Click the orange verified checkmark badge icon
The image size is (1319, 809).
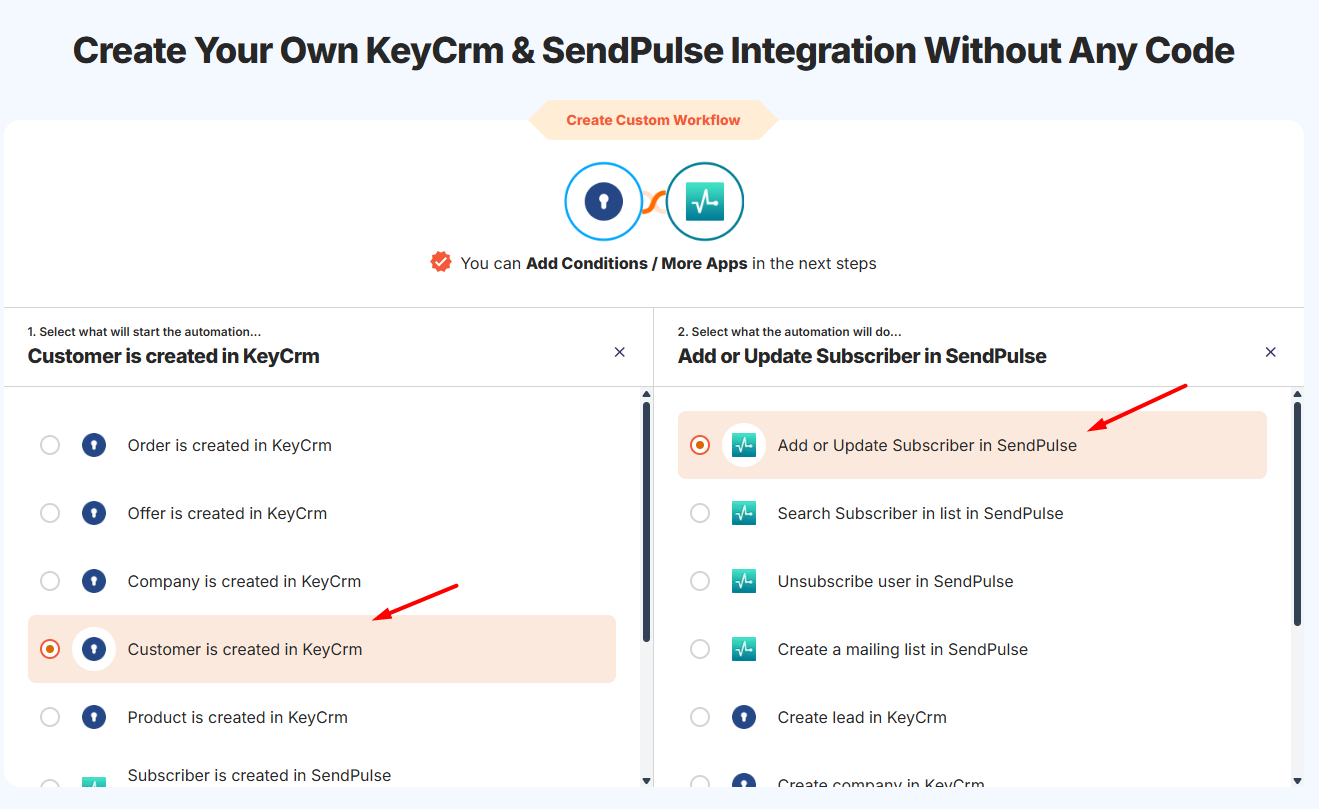pyautogui.click(x=441, y=262)
